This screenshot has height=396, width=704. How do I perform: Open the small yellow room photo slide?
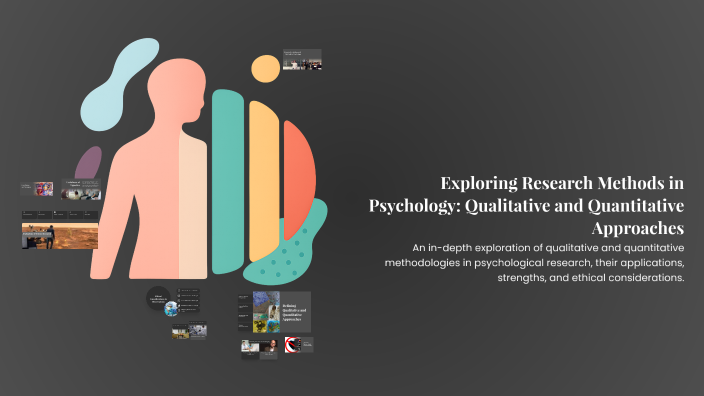pos(180,332)
